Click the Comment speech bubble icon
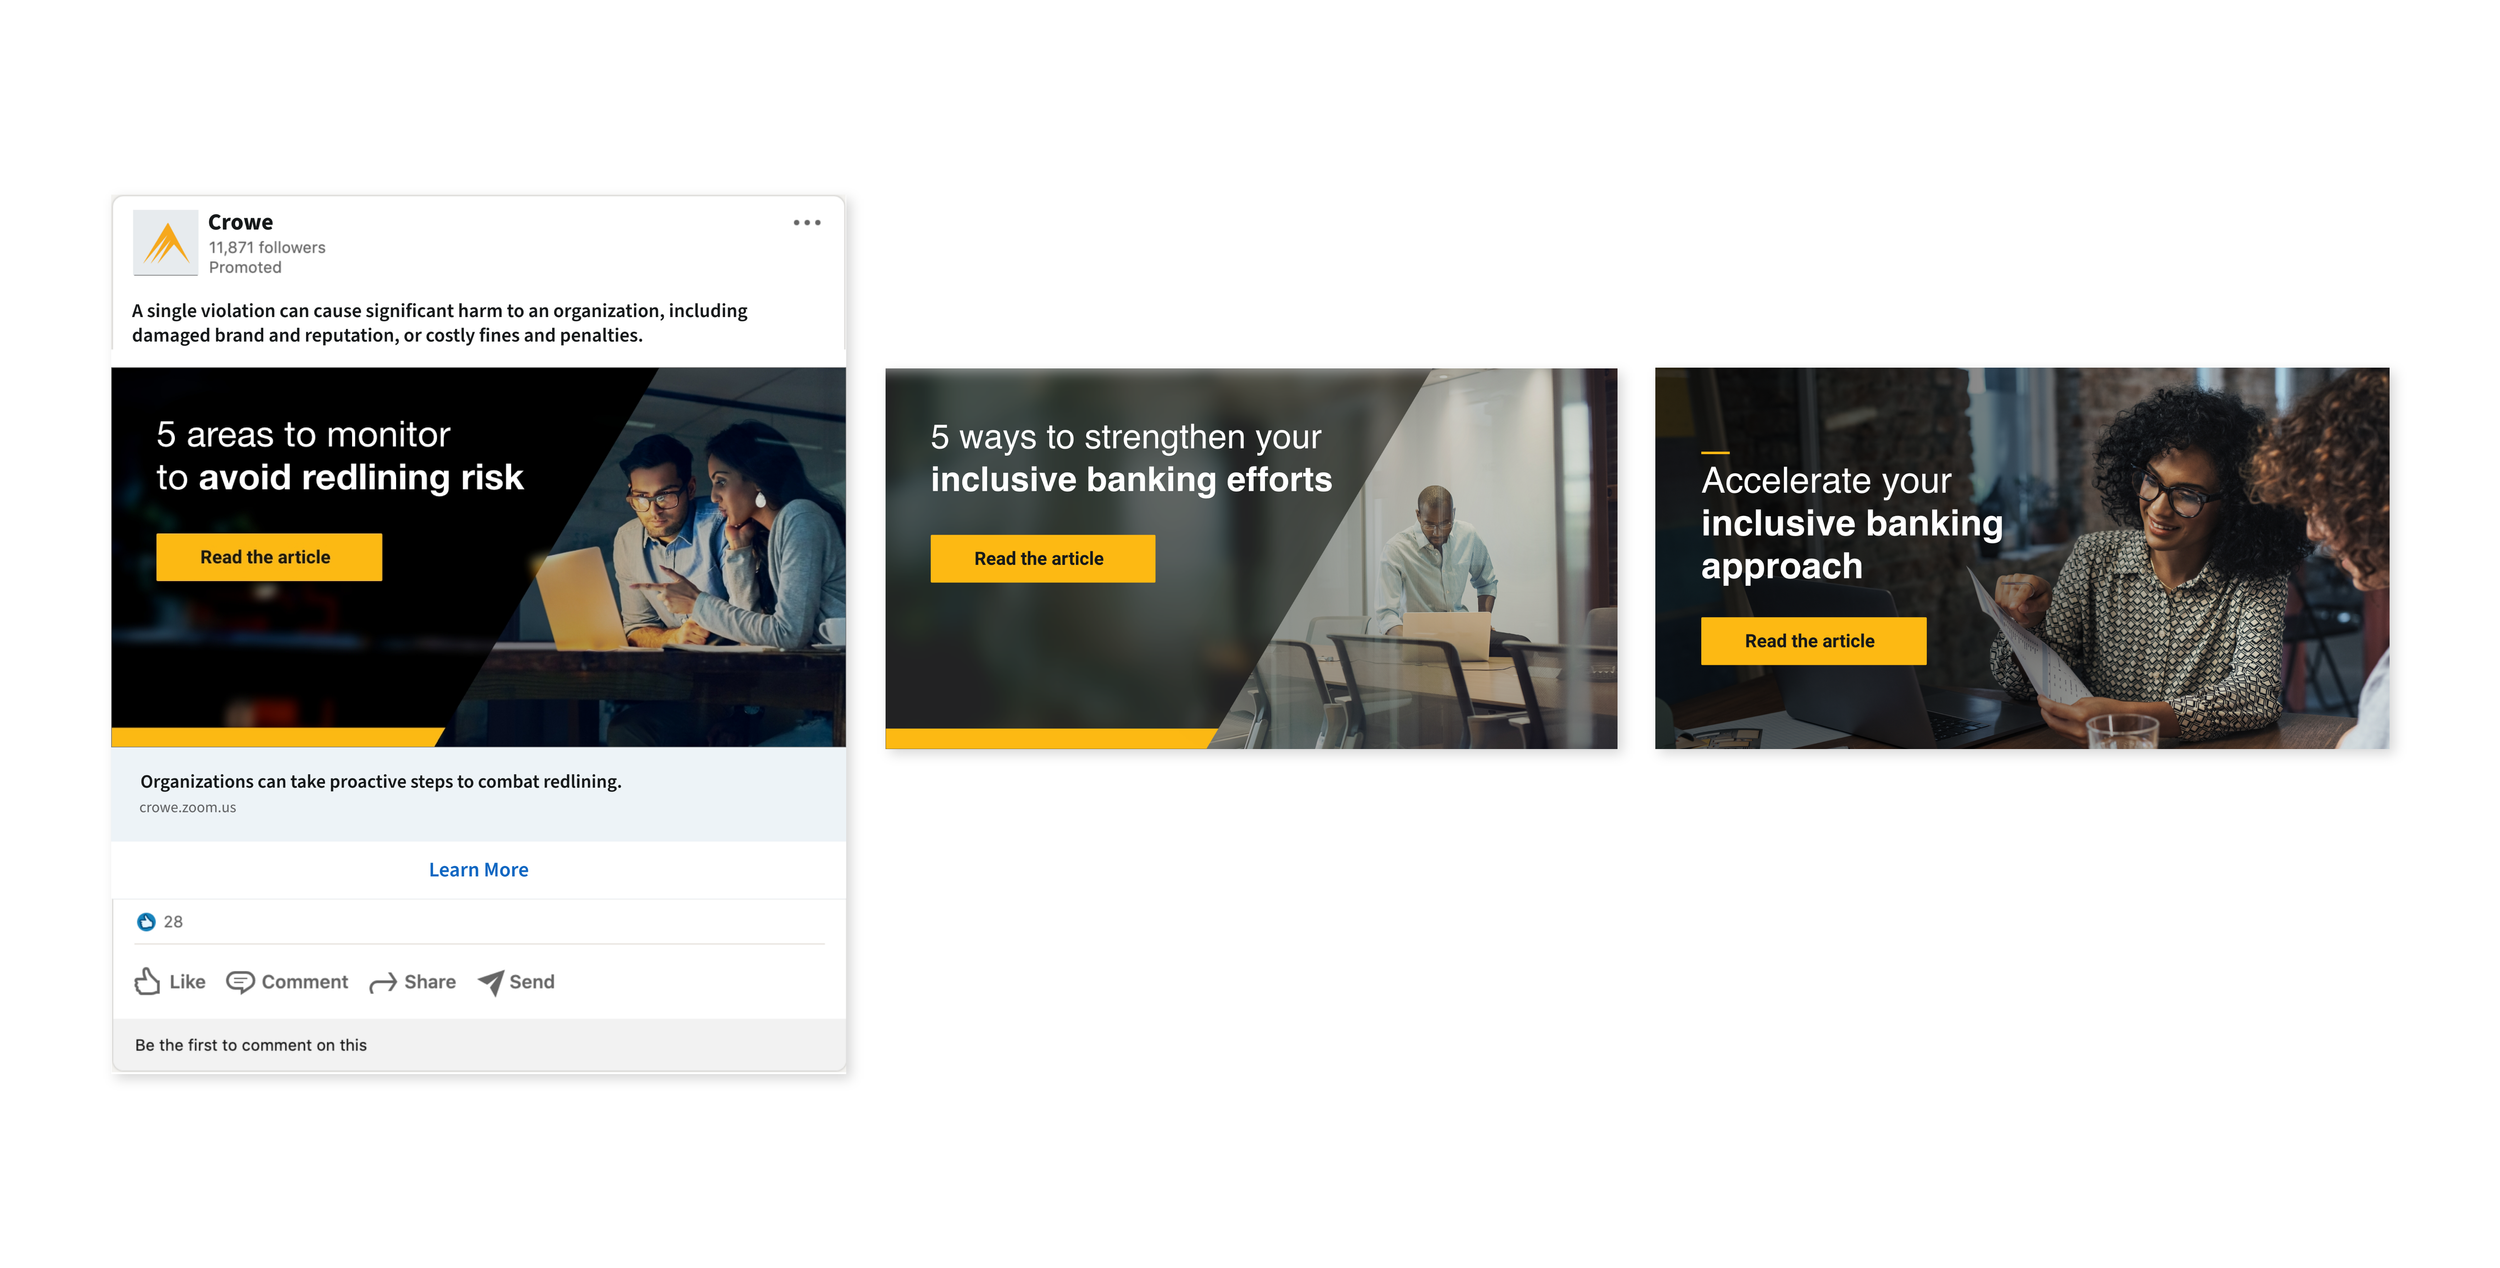Screen dimensions: 2500x1268 (x=240, y=982)
